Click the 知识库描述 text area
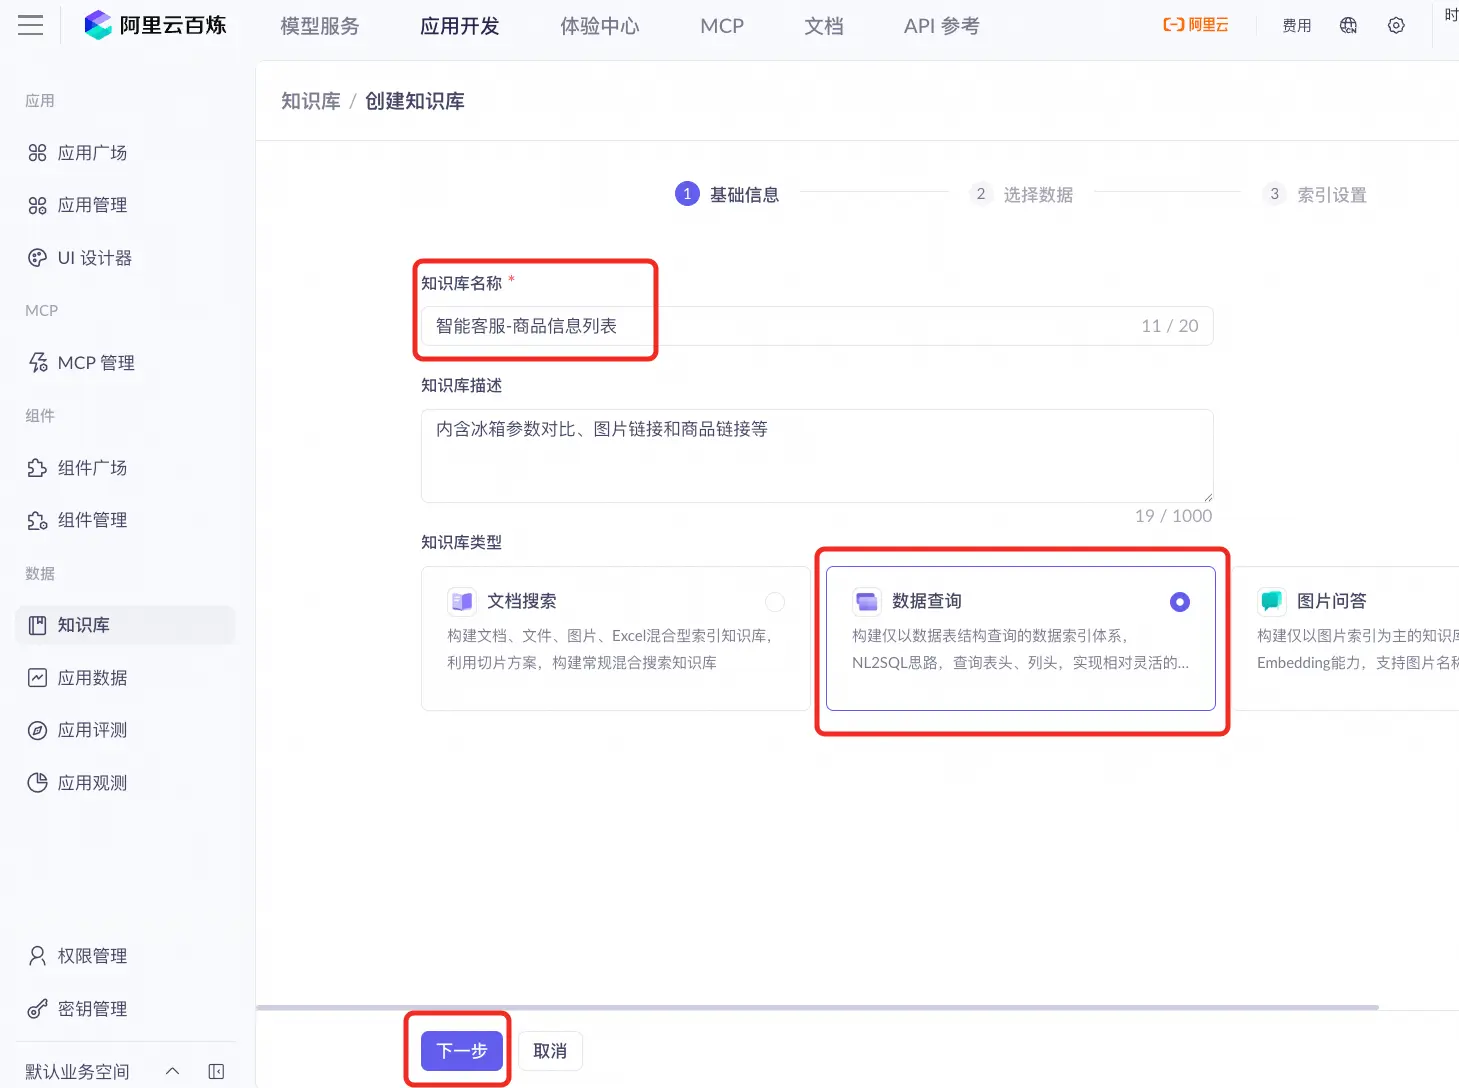 click(x=817, y=456)
